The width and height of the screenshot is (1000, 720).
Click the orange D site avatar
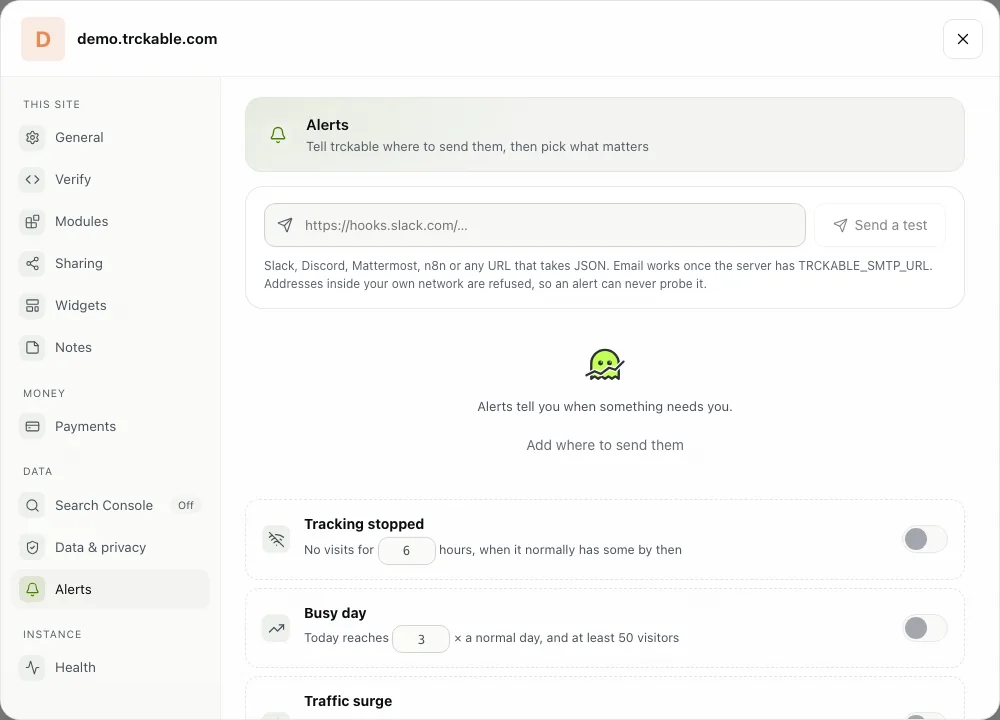(x=43, y=39)
